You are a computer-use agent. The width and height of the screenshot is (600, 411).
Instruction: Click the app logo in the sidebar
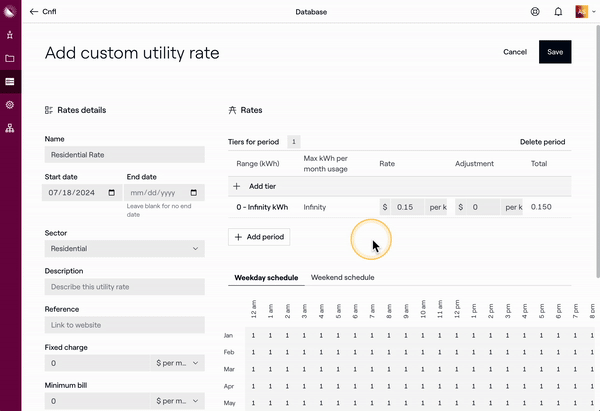point(10,11)
